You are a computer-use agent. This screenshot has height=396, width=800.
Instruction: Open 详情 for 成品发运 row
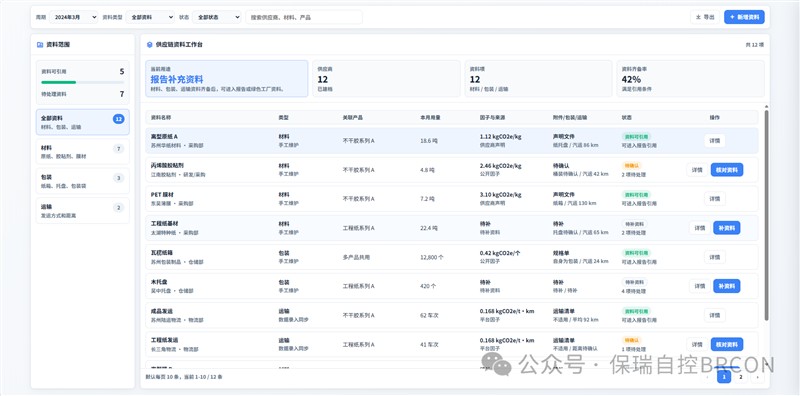pyautogui.click(x=715, y=315)
